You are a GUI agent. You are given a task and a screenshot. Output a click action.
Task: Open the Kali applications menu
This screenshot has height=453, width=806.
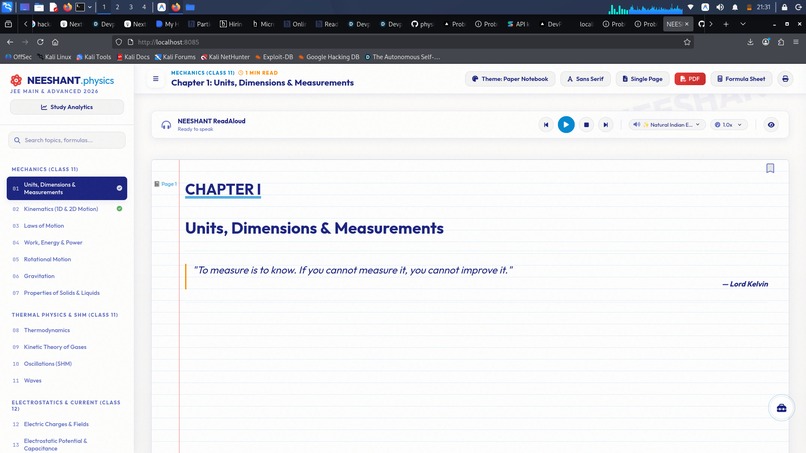7,7
